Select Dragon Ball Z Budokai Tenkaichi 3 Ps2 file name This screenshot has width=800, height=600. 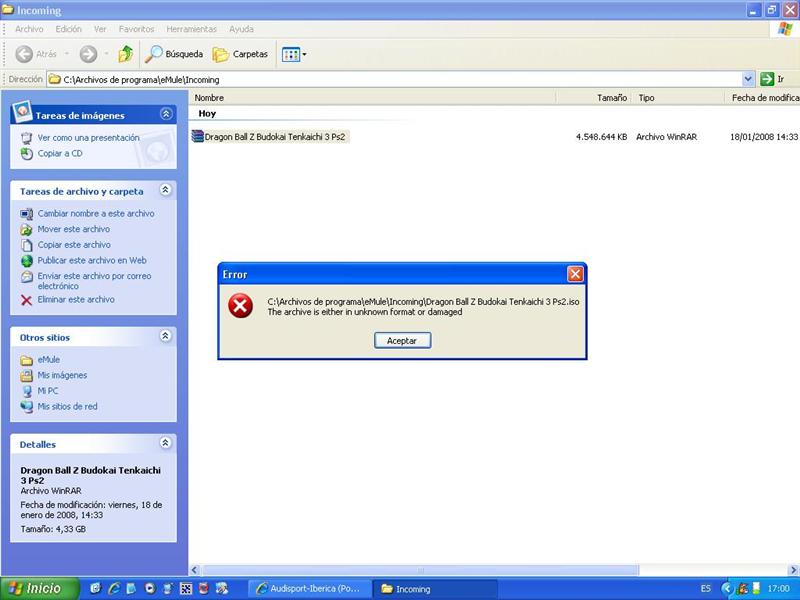(x=274, y=137)
